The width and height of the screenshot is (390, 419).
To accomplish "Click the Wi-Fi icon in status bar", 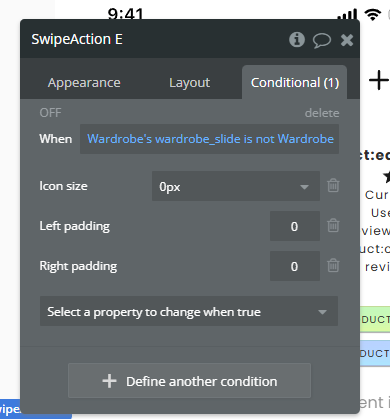I will [373, 15].
